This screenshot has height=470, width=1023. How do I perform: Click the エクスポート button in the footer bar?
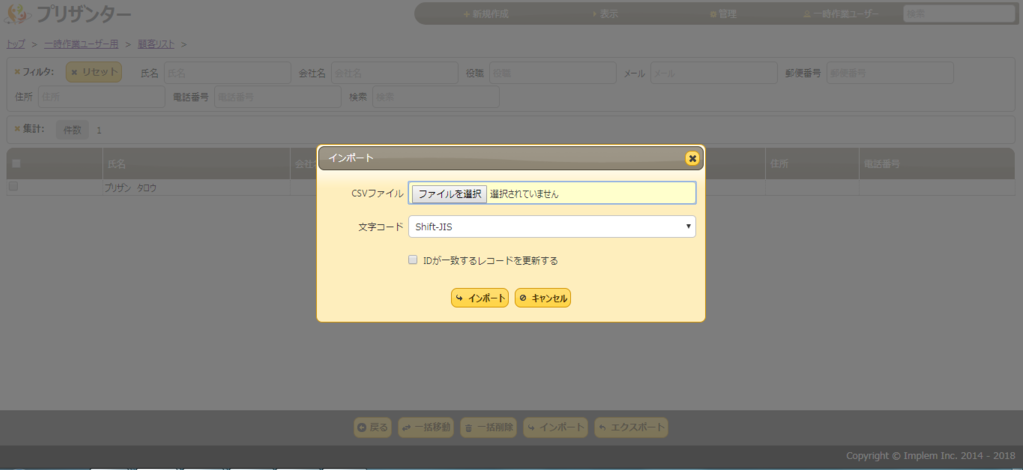point(632,428)
